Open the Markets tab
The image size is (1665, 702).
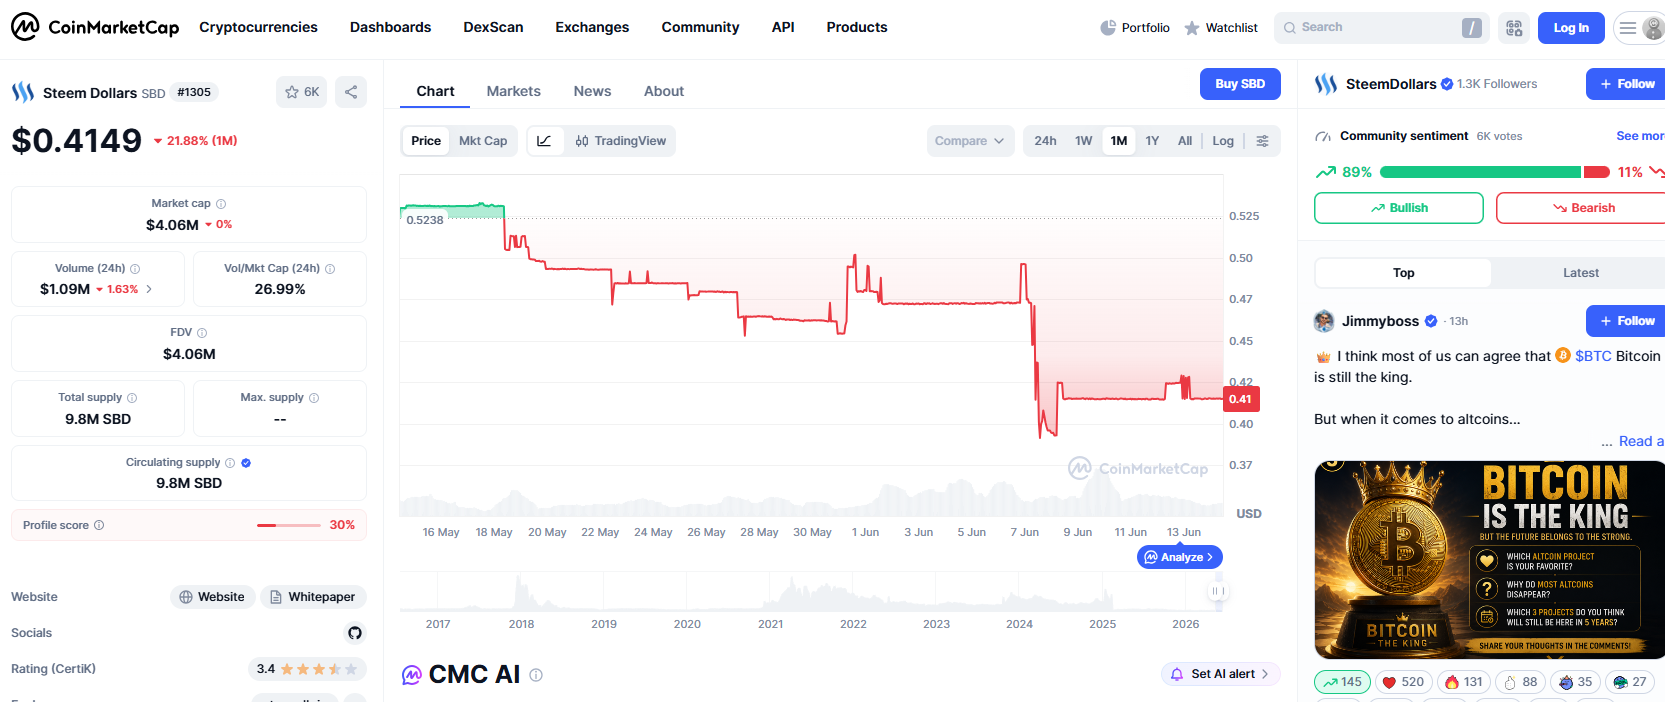coord(514,91)
